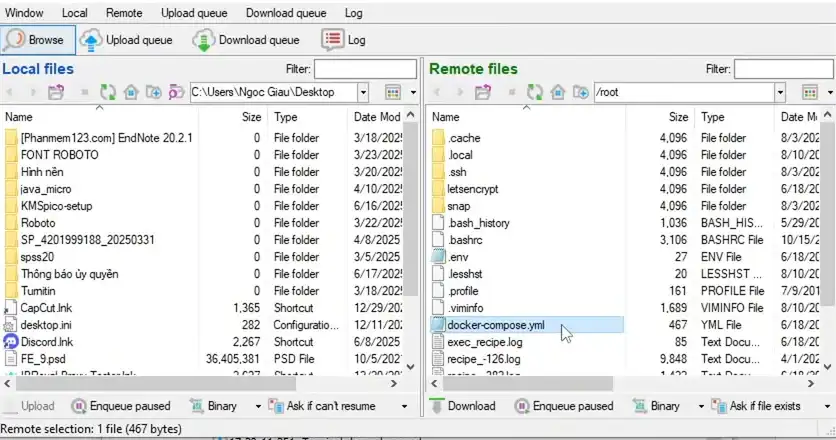Select docker-compose.yml in Remote files
The width and height of the screenshot is (836, 440).
(x=526, y=325)
